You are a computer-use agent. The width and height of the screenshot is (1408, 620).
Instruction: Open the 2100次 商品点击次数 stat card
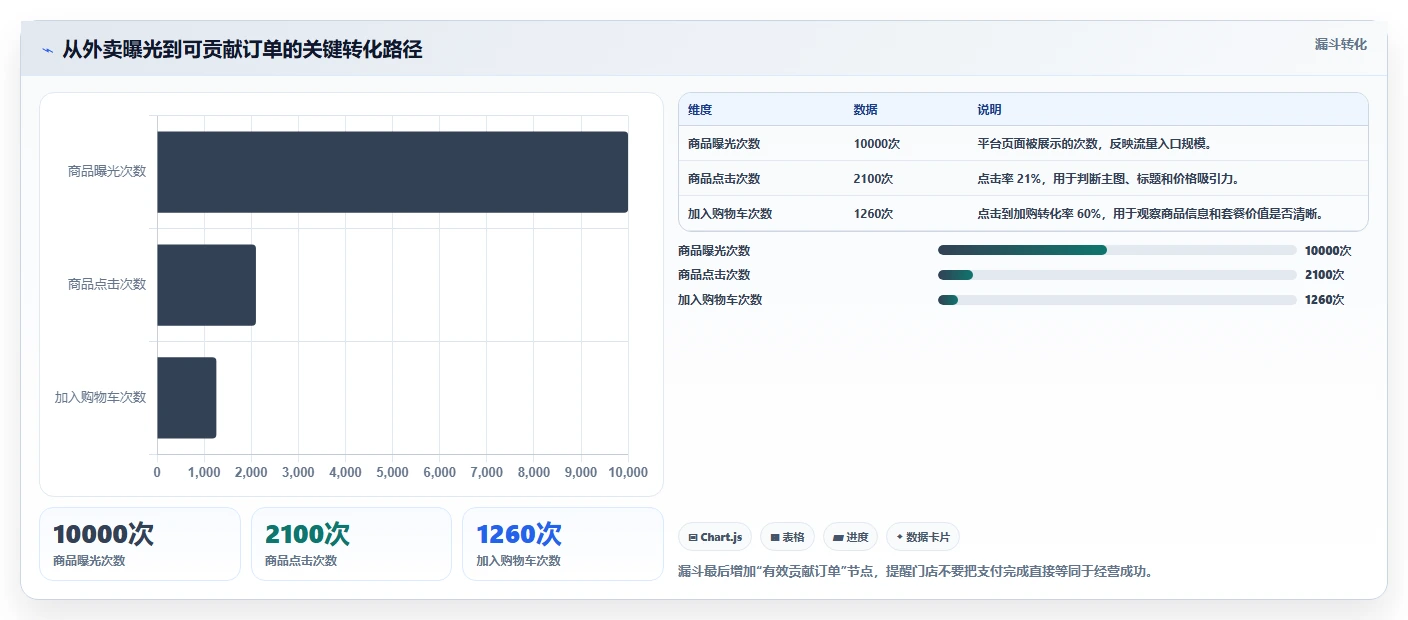351,544
